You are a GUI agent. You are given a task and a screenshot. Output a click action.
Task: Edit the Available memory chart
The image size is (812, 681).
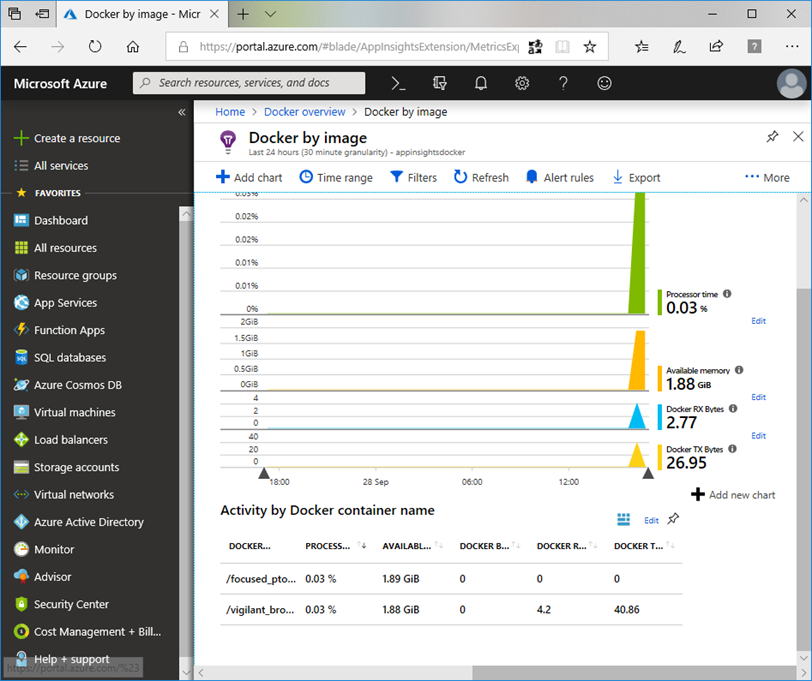pos(758,397)
